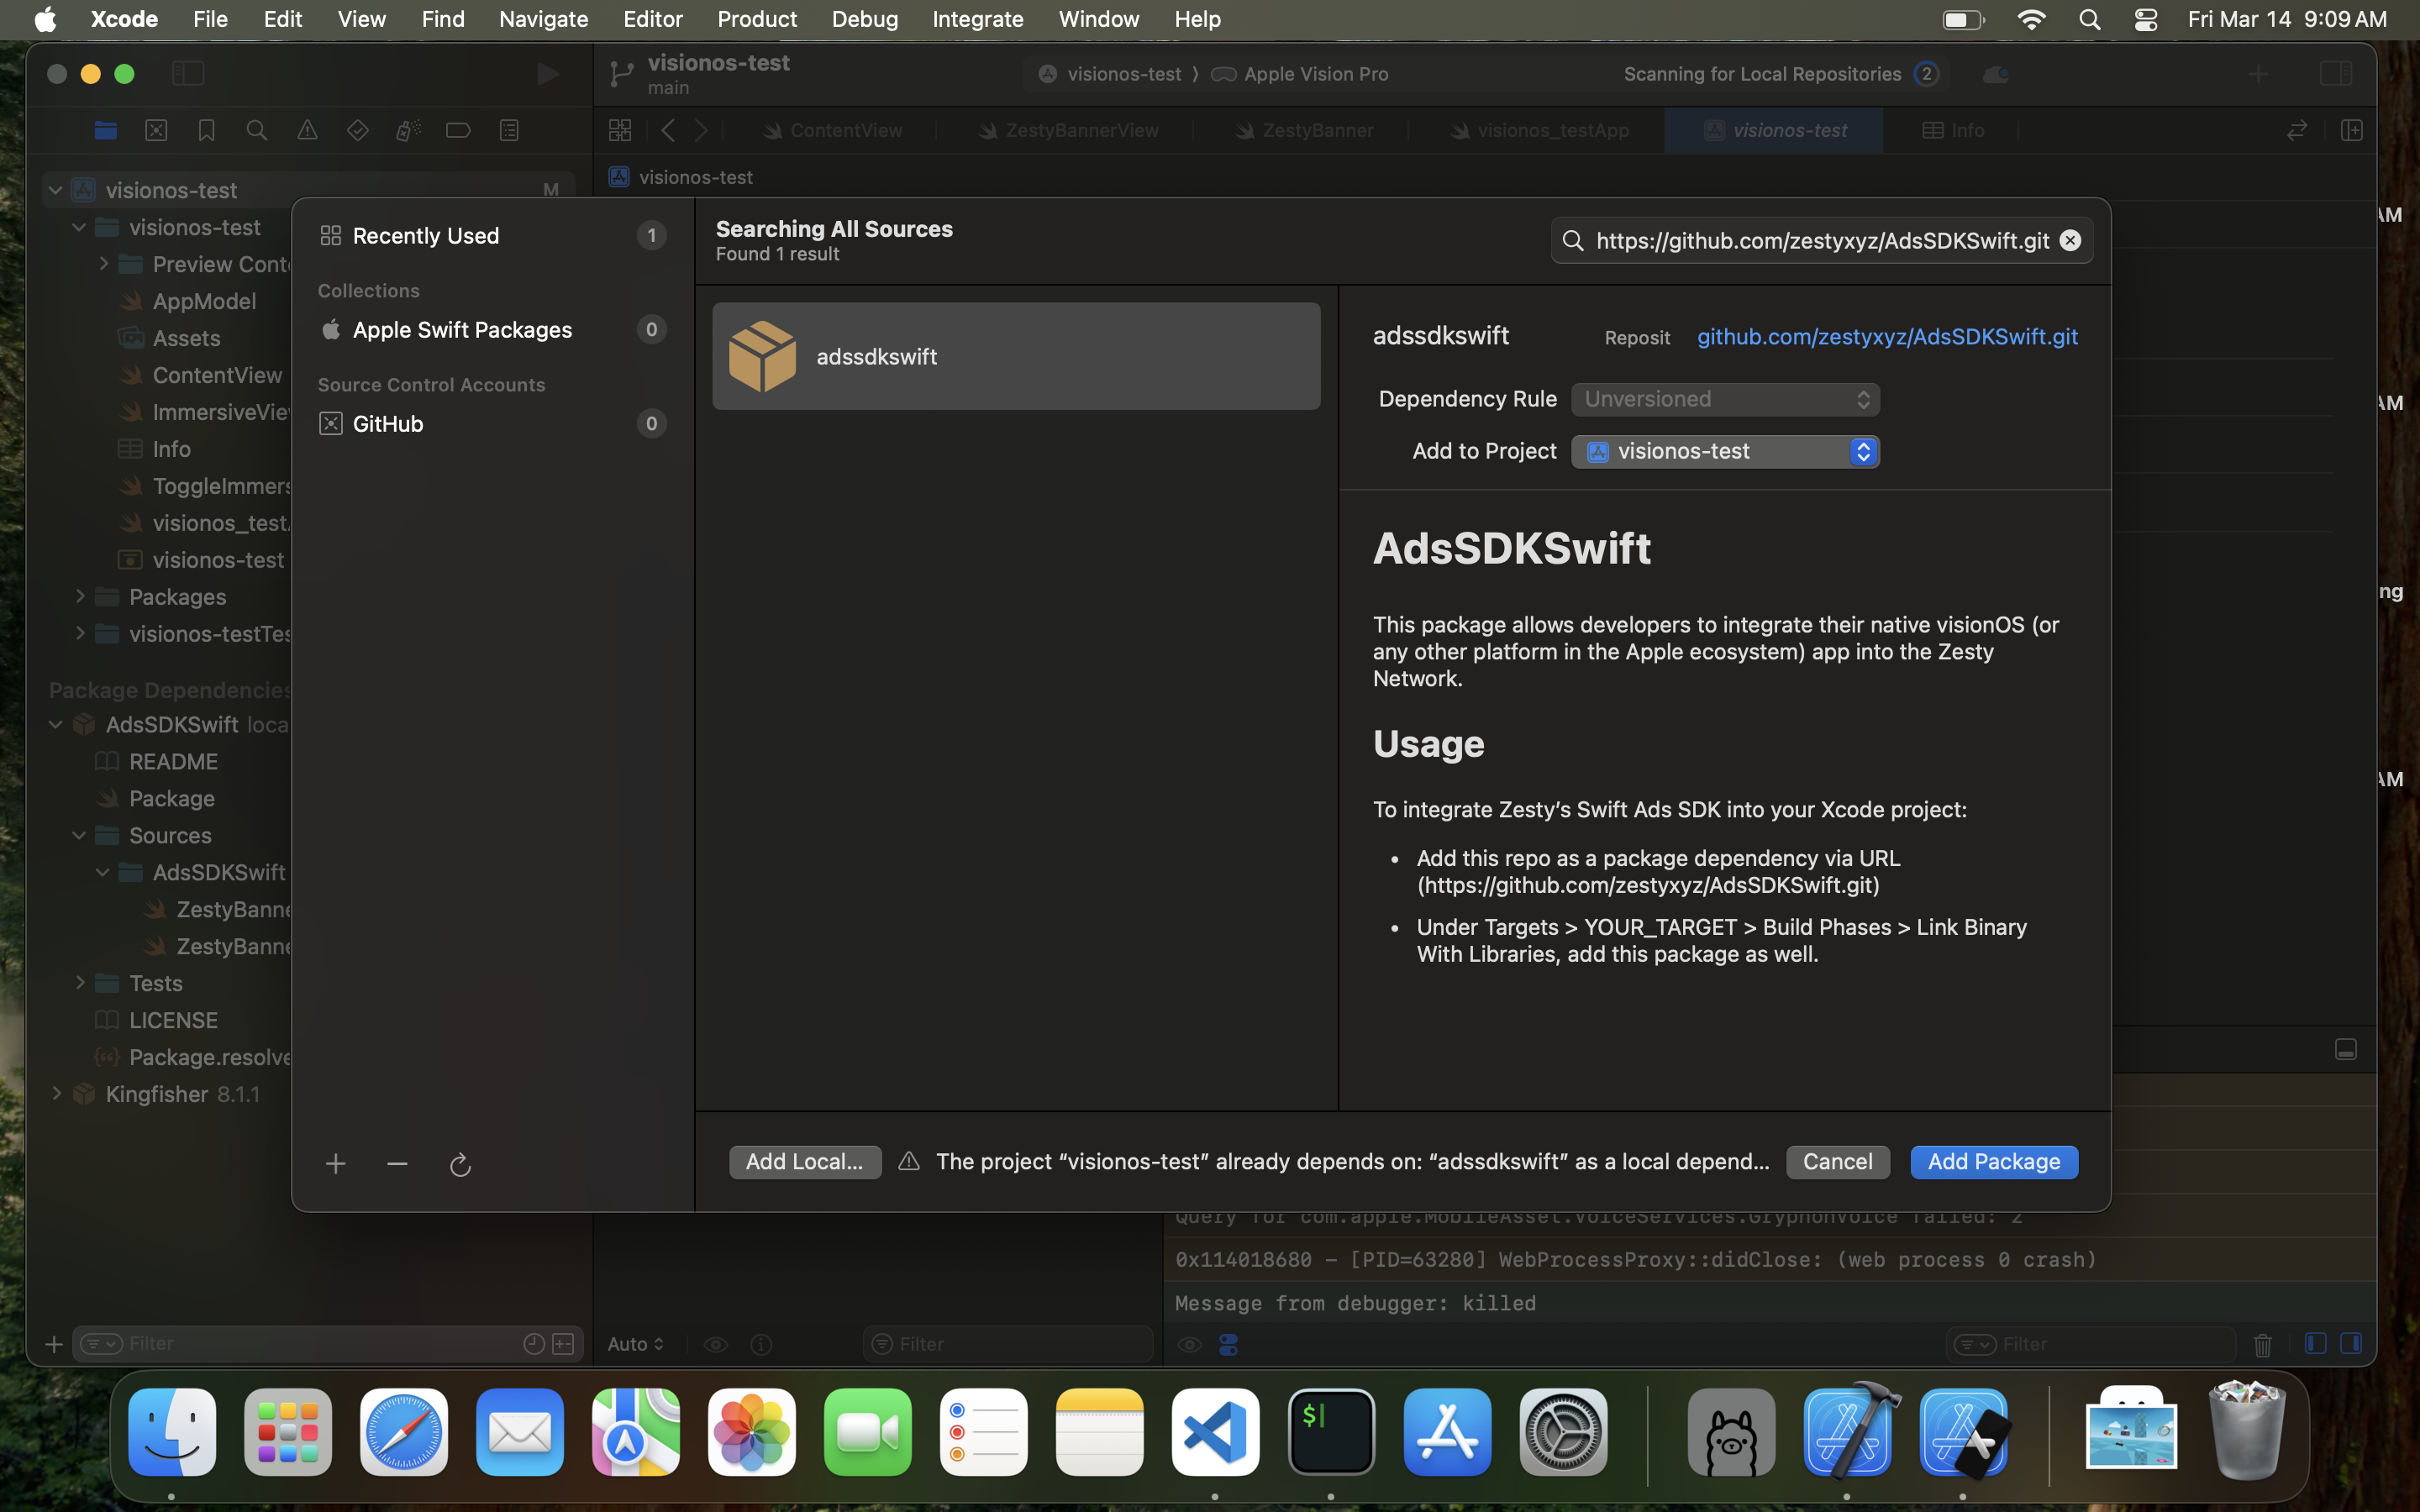Open the Report navigator icon
Screen dimensions: 2420x1512
pyautogui.click(x=509, y=130)
